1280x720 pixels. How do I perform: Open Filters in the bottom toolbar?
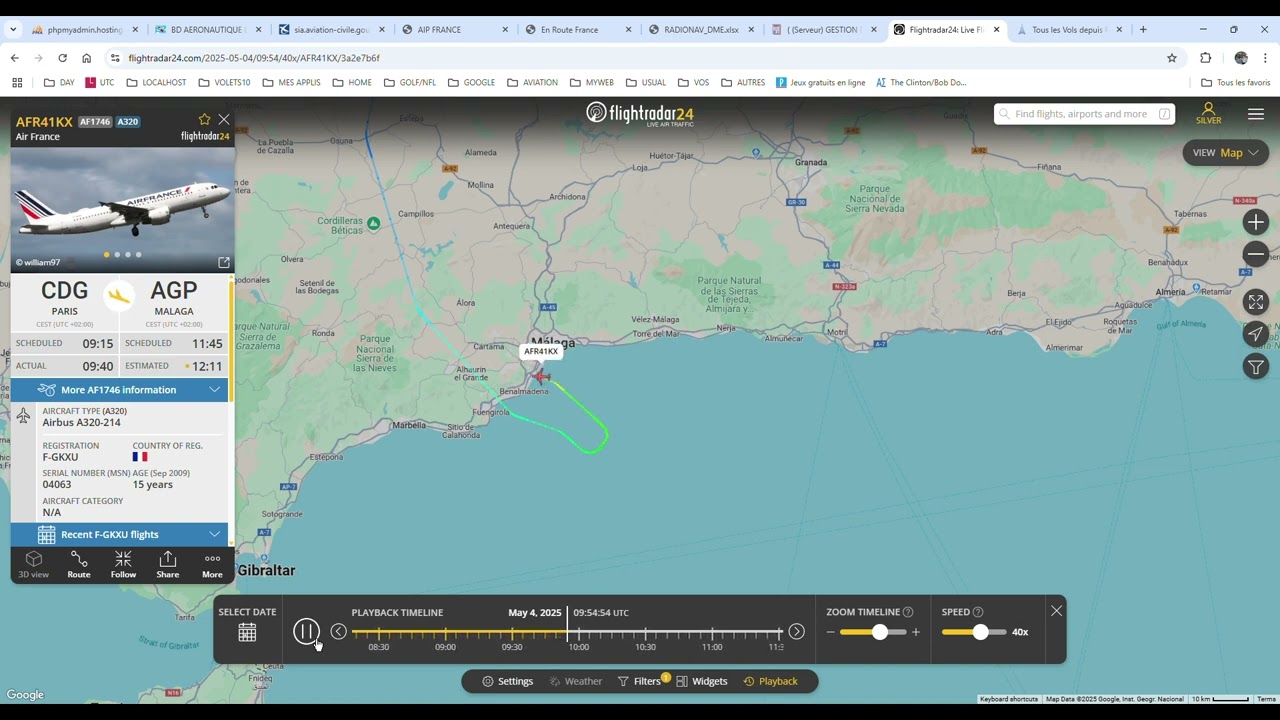click(641, 682)
